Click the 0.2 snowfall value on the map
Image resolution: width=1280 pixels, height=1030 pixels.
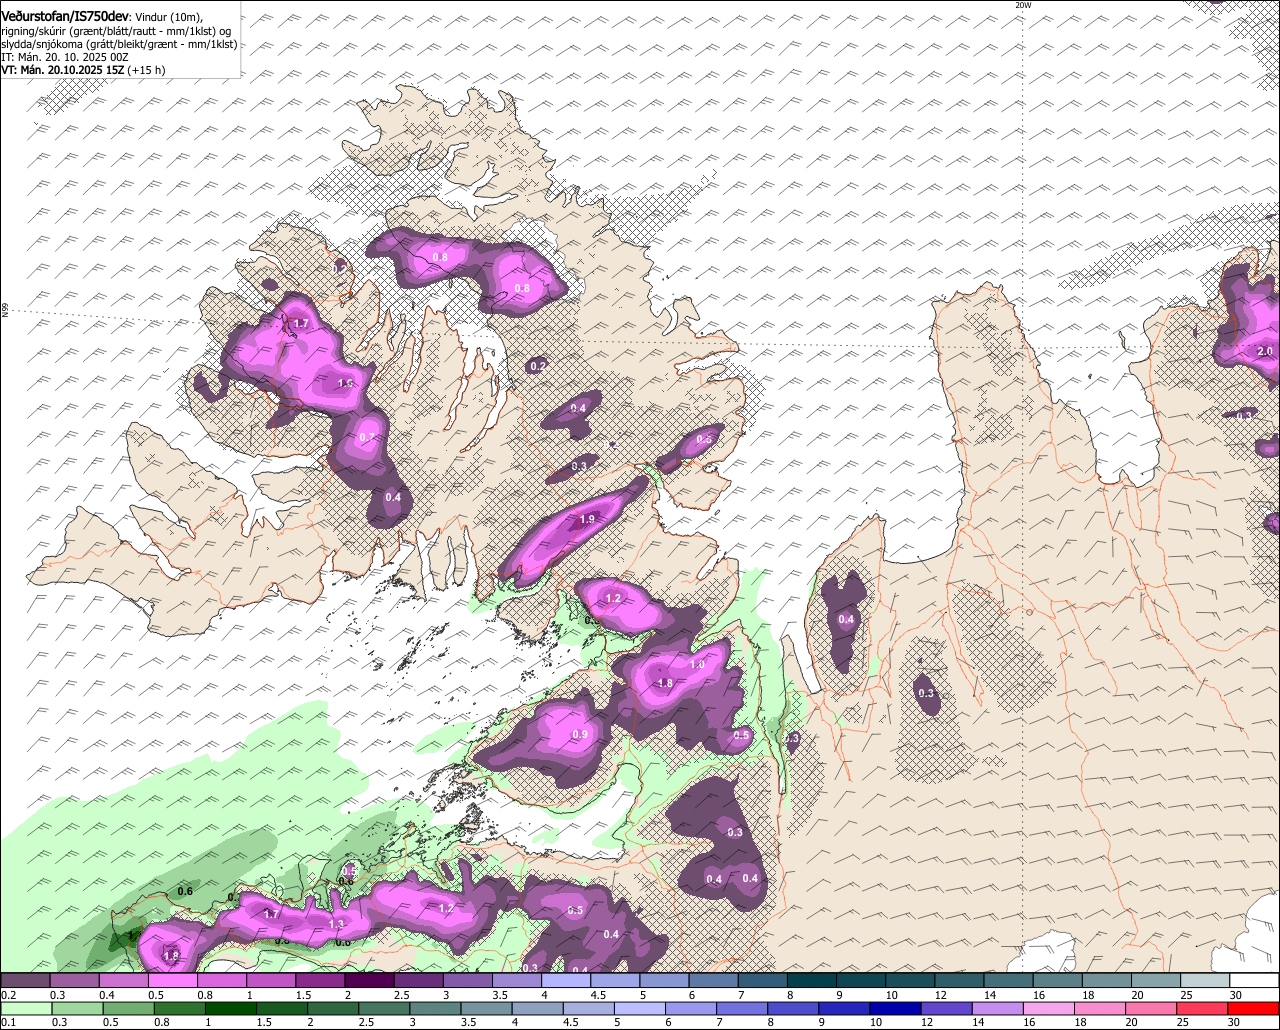point(537,367)
